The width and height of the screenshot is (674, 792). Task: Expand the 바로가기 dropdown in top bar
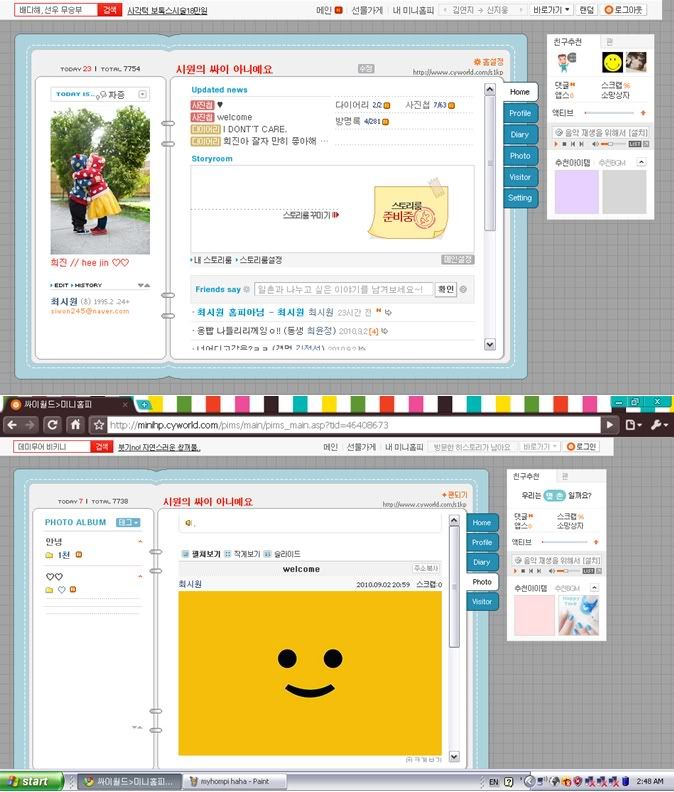(x=553, y=9)
